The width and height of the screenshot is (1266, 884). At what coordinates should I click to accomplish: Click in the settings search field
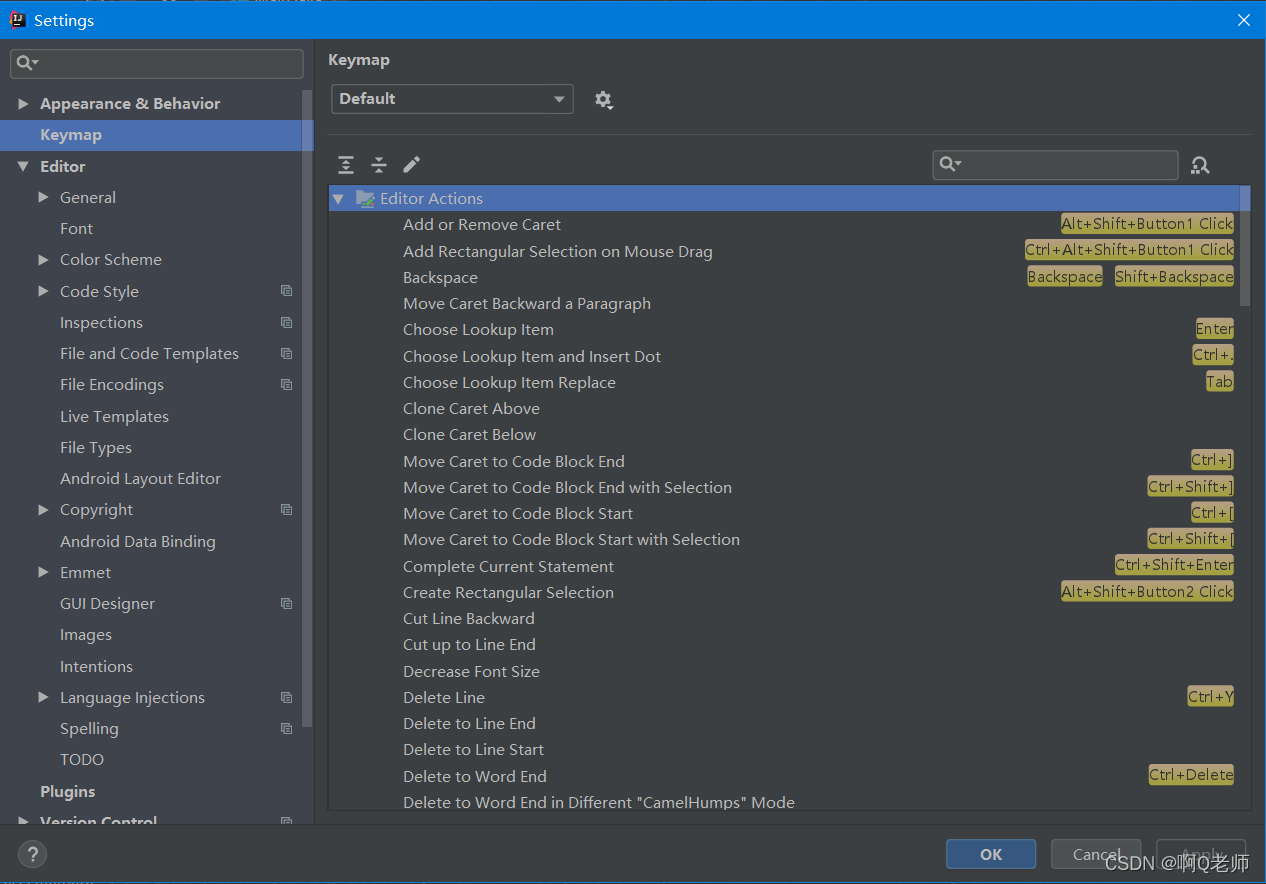point(157,63)
